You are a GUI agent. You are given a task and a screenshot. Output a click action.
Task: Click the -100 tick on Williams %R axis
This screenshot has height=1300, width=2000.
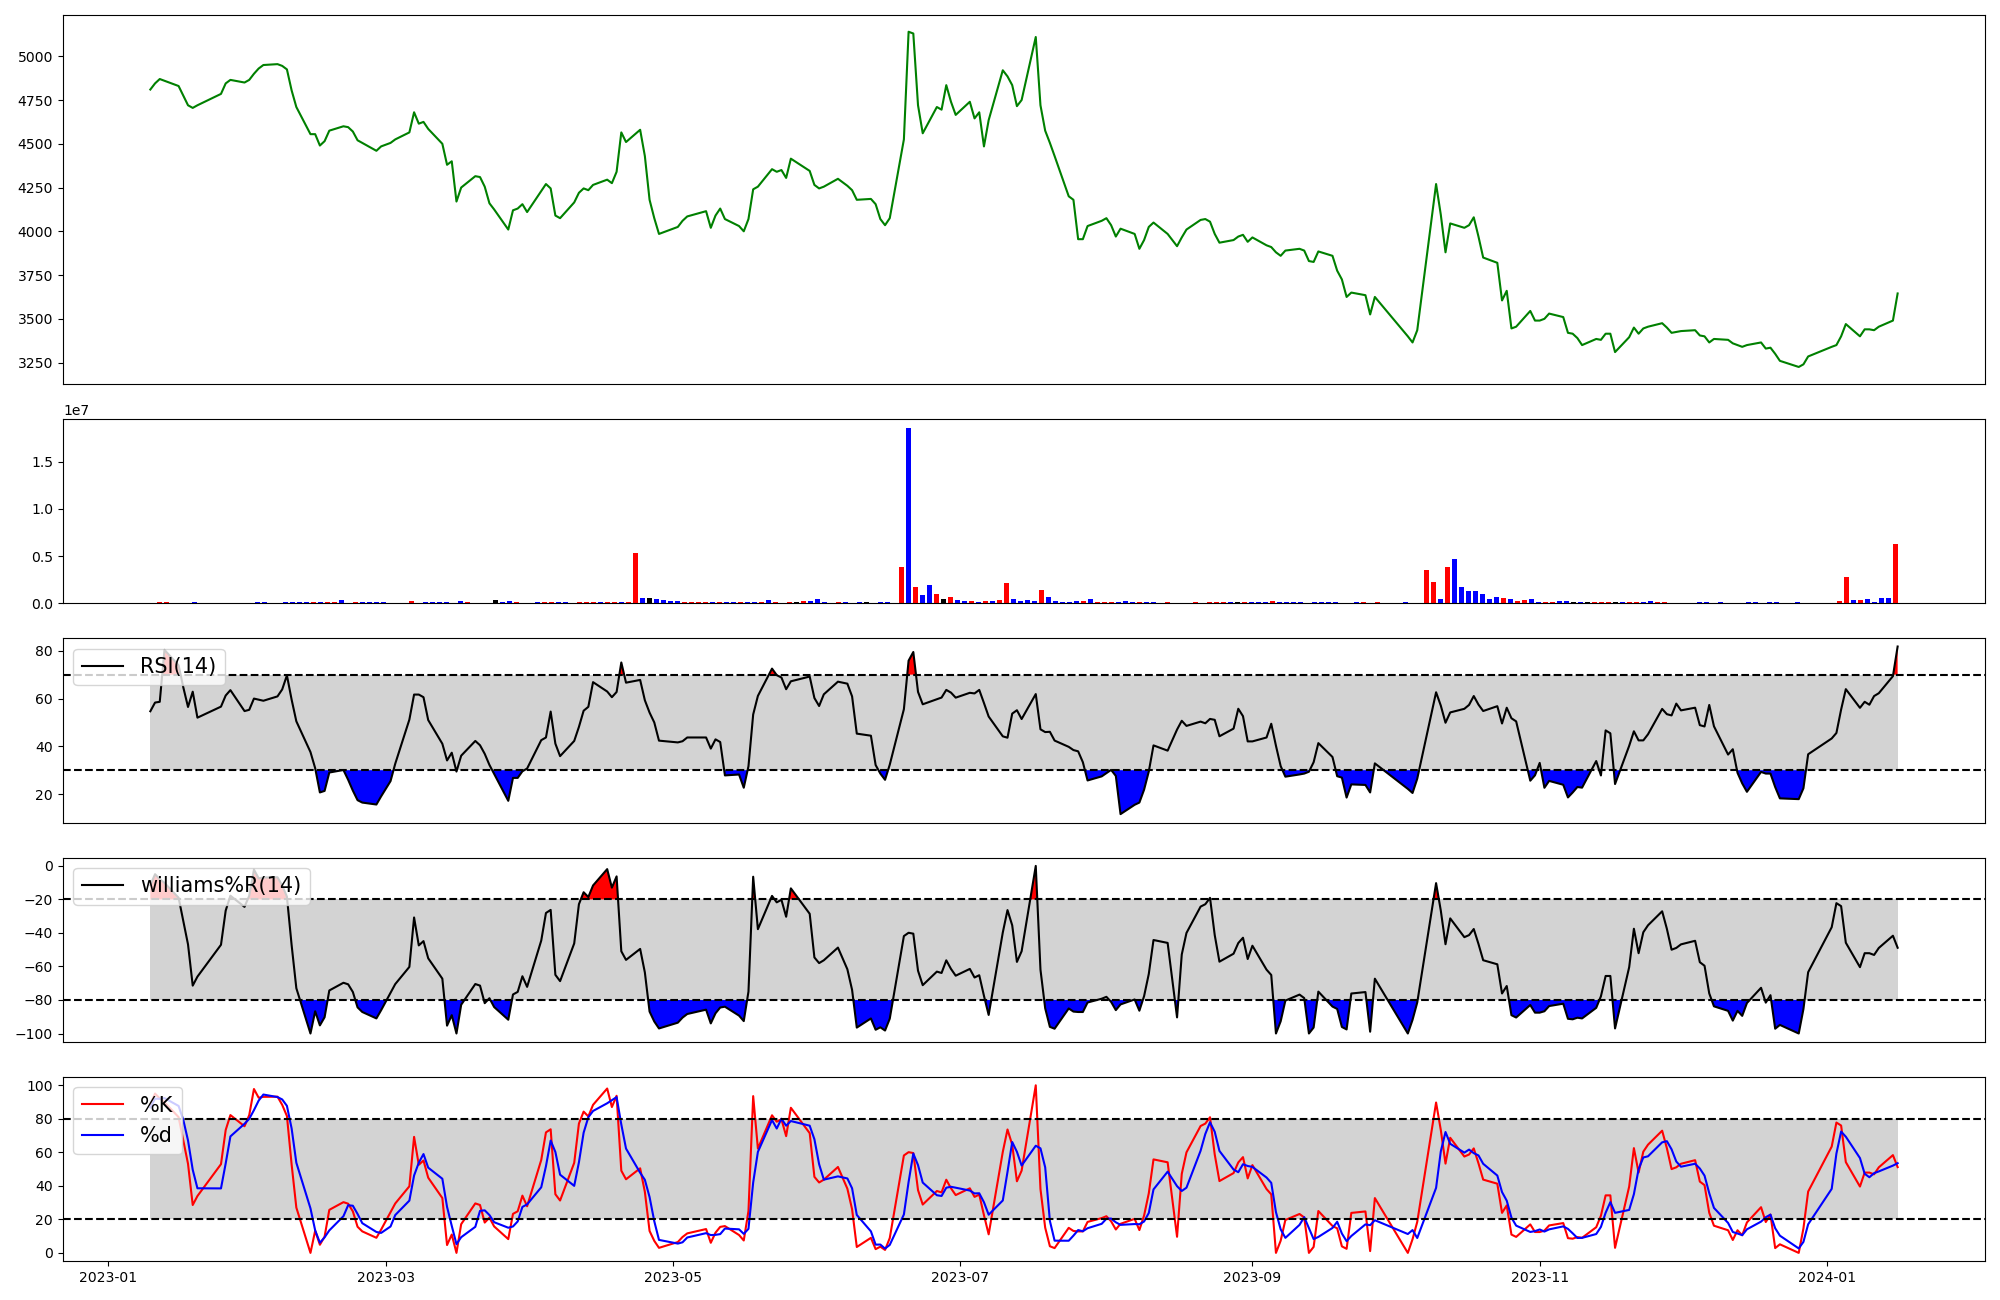point(36,1033)
